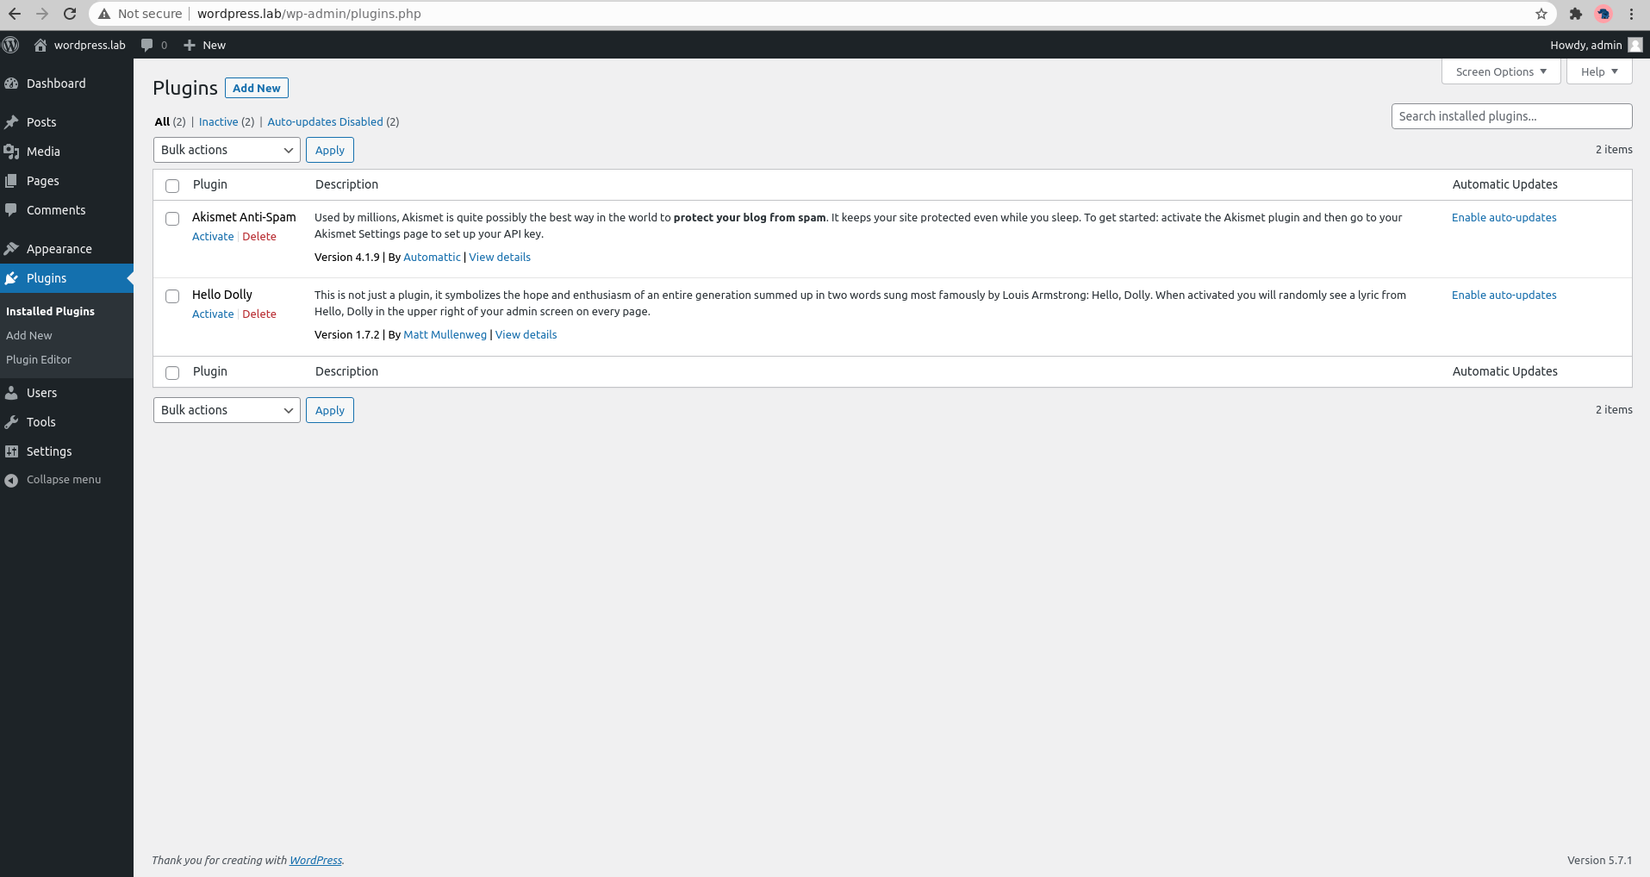Activate the Akismet Anti-Spam plugin
The width and height of the screenshot is (1650, 877).
[x=213, y=237]
